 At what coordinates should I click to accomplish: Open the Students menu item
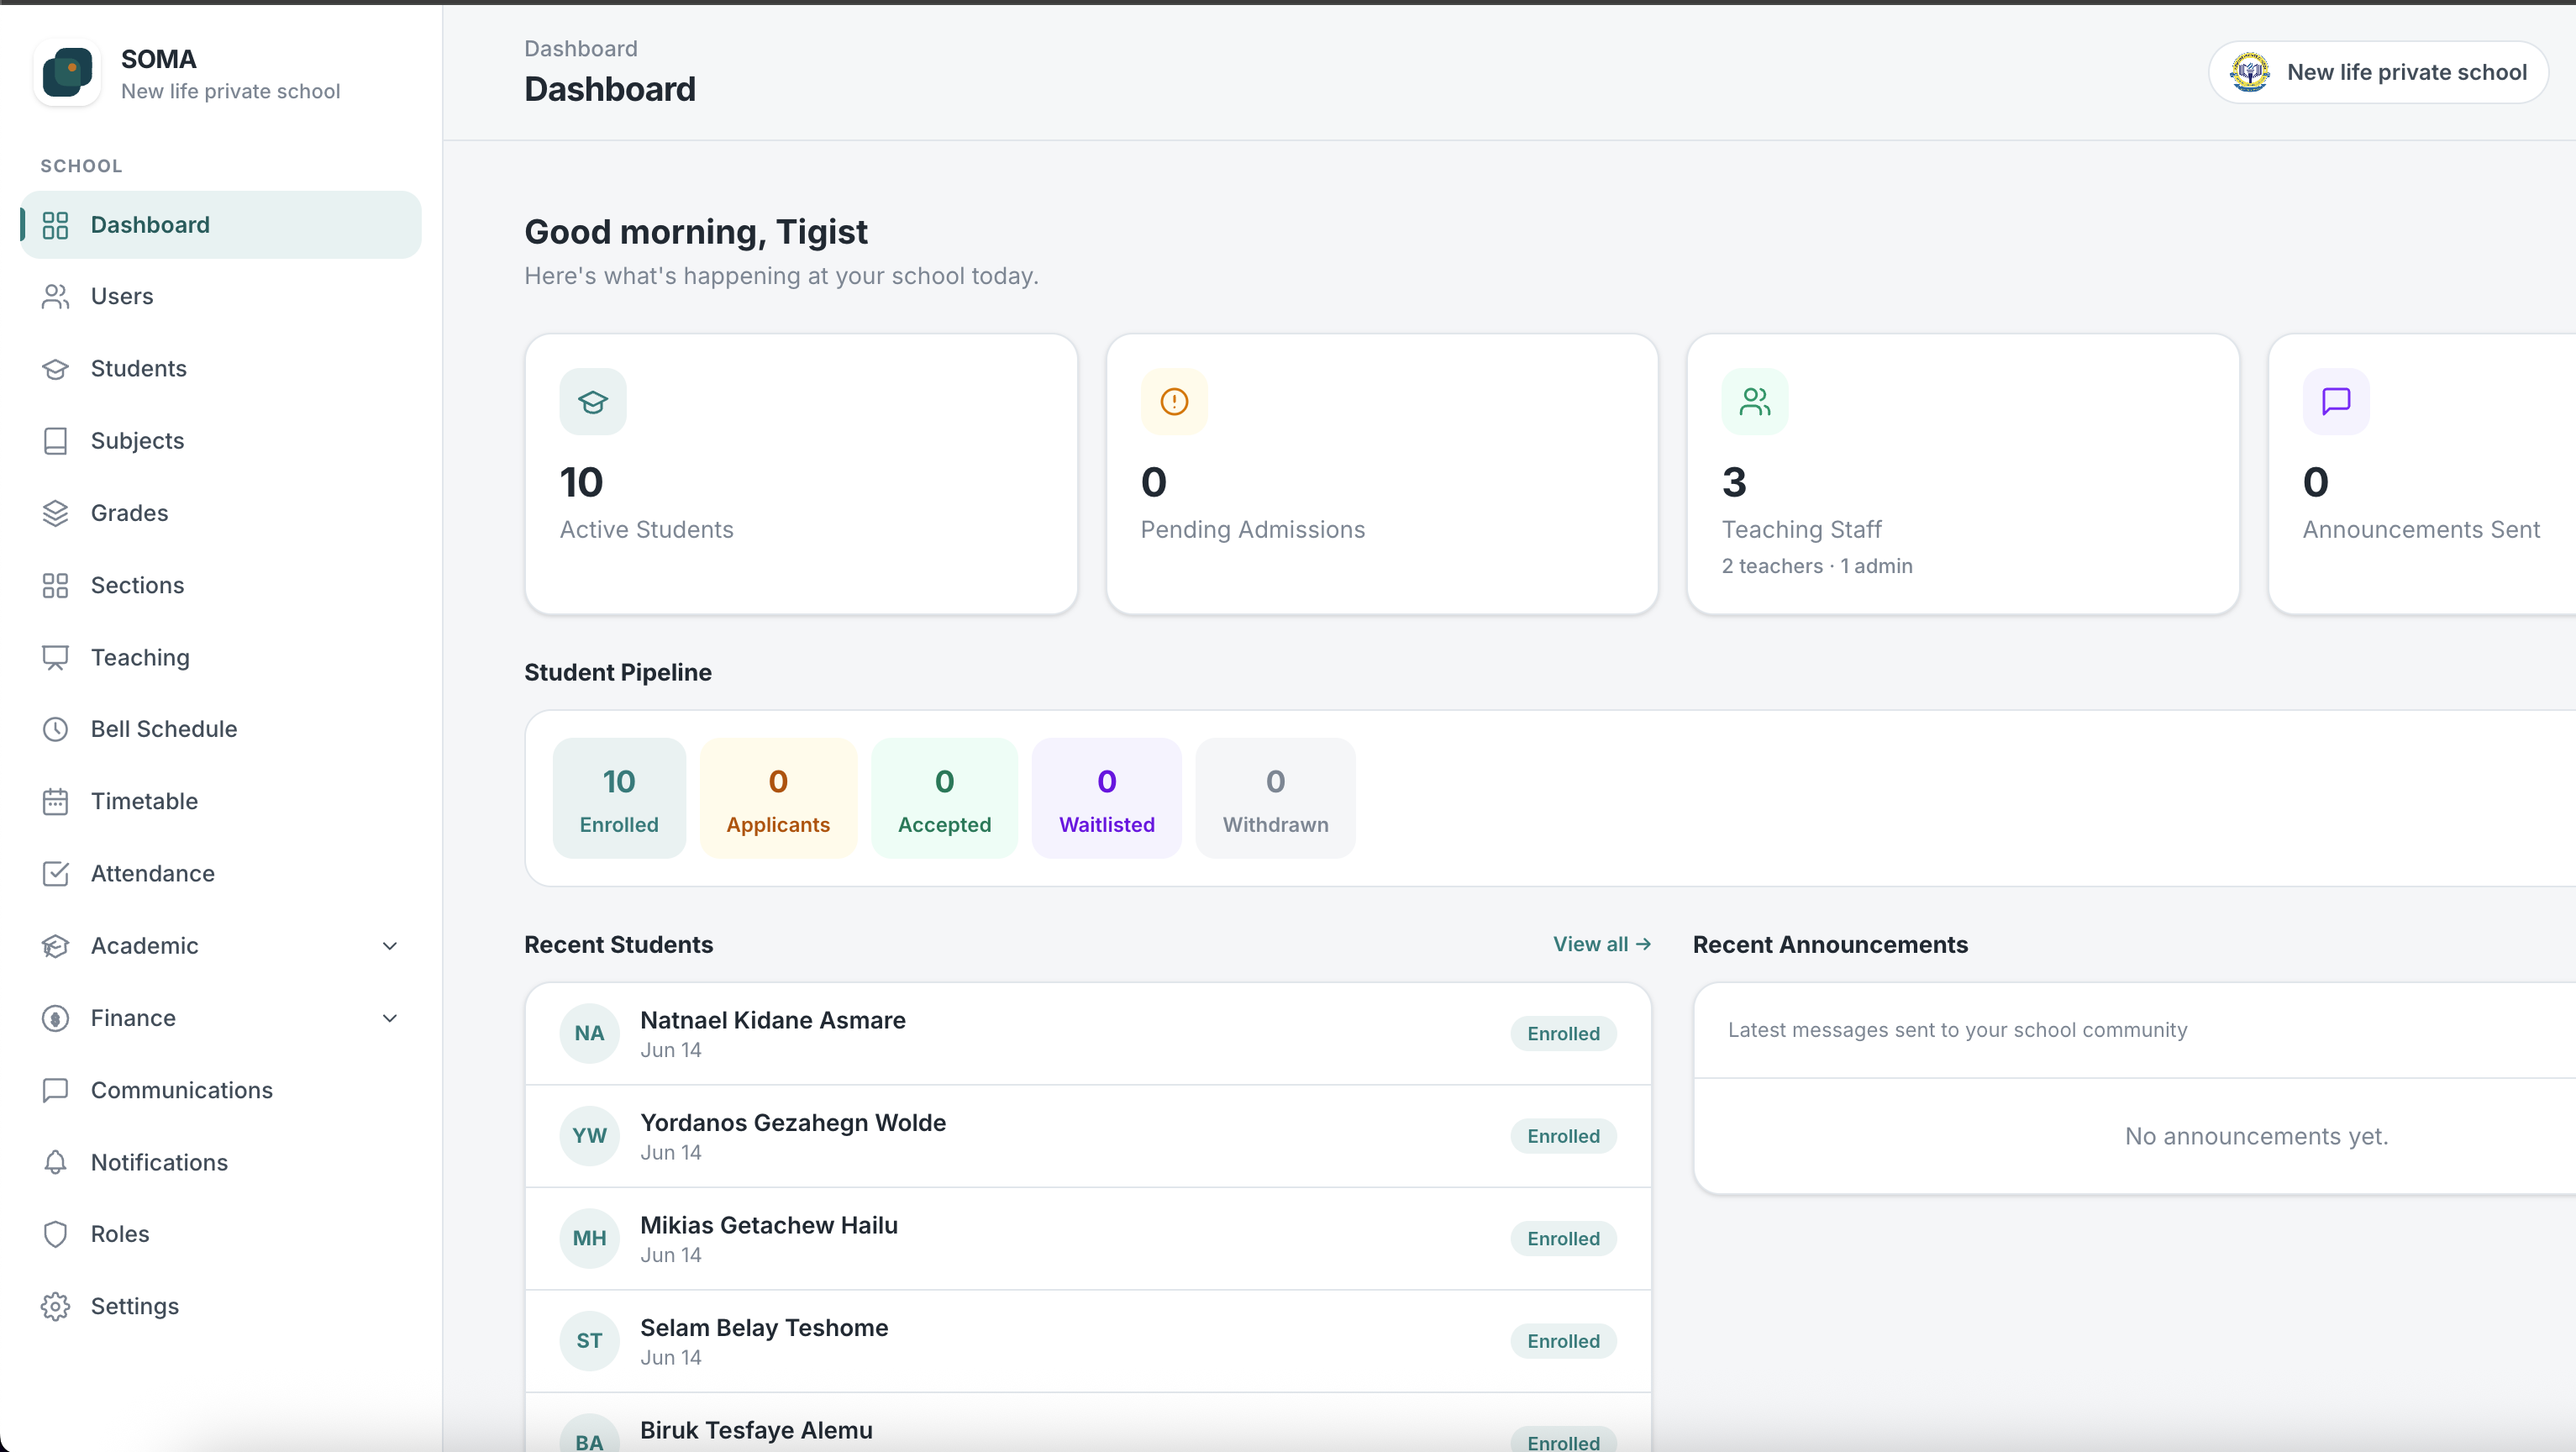click(221, 369)
